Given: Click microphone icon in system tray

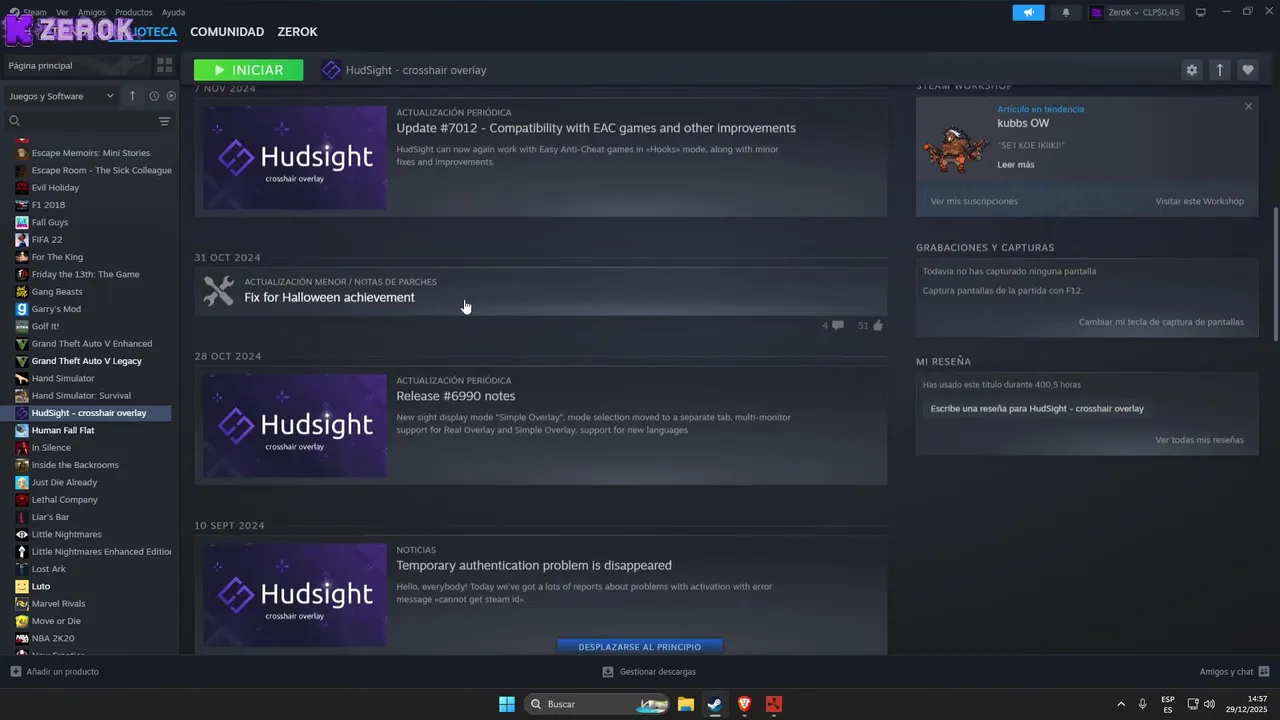Looking at the screenshot, I should (x=1142, y=704).
